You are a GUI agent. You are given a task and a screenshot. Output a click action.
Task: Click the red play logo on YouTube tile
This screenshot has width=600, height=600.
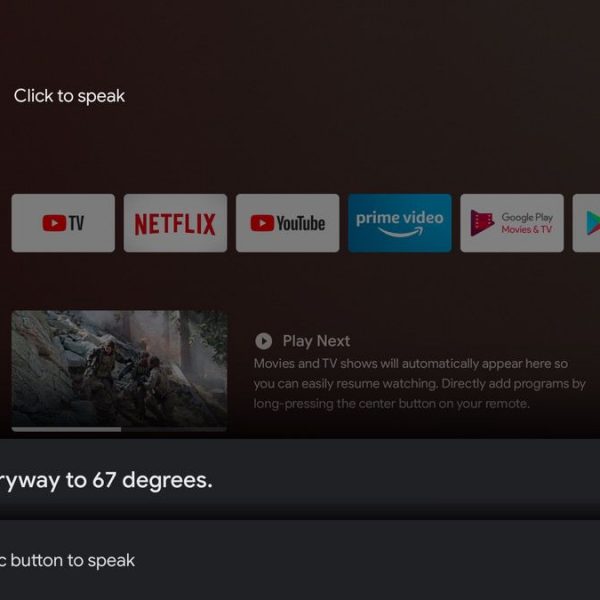[x=262, y=223]
